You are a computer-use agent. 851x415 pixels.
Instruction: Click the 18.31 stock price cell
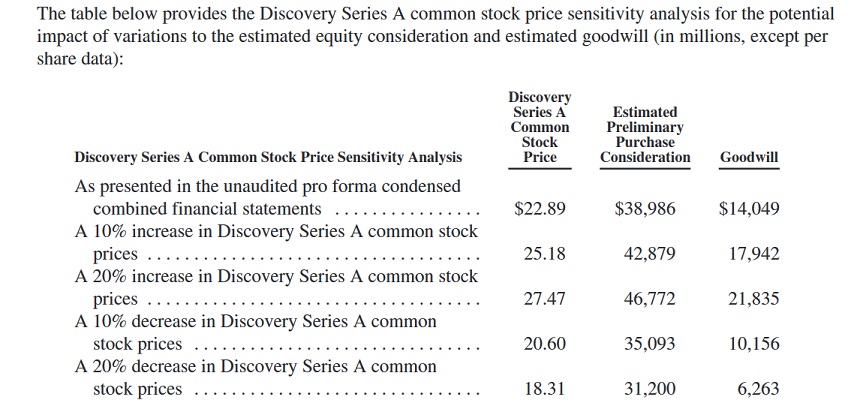[x=545, y=389]
